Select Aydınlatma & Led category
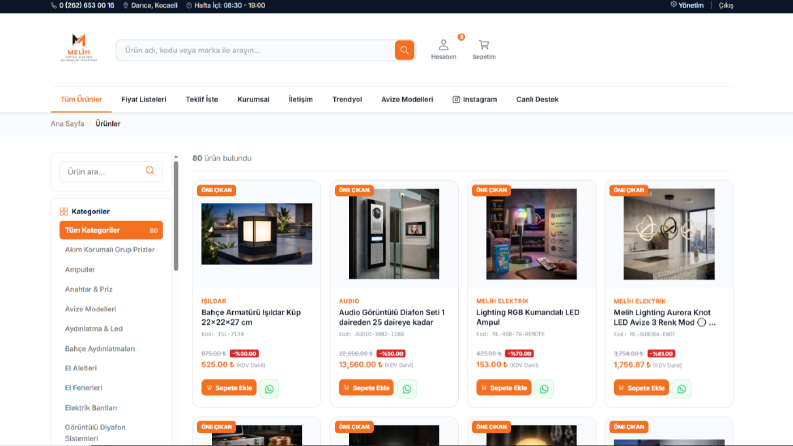793x446 pixels. tap(94, 329)
